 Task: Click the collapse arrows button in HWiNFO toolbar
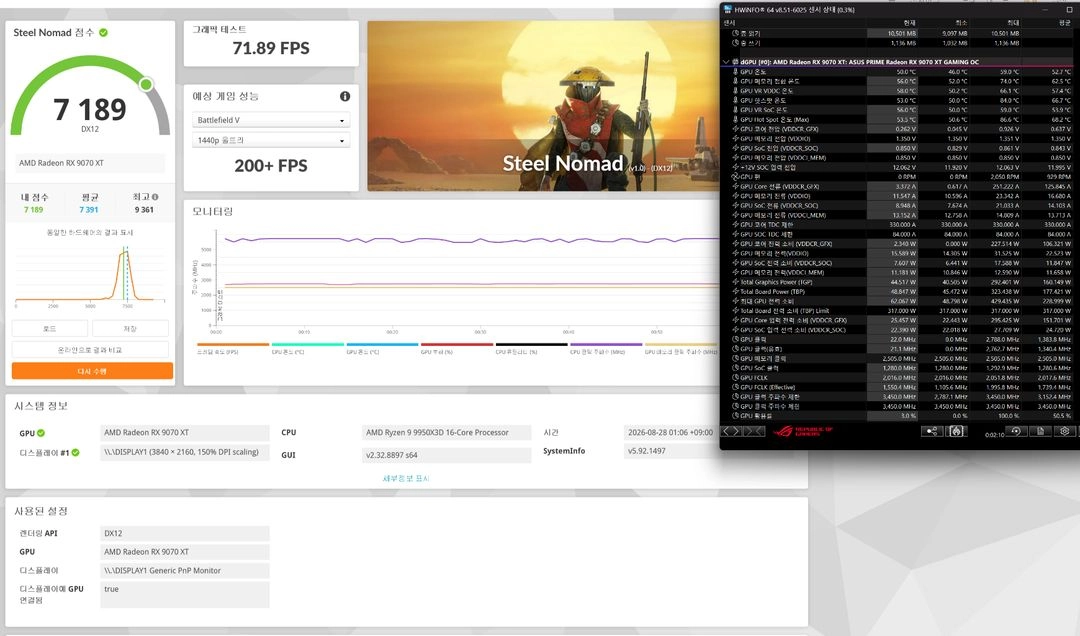(754, 431)
